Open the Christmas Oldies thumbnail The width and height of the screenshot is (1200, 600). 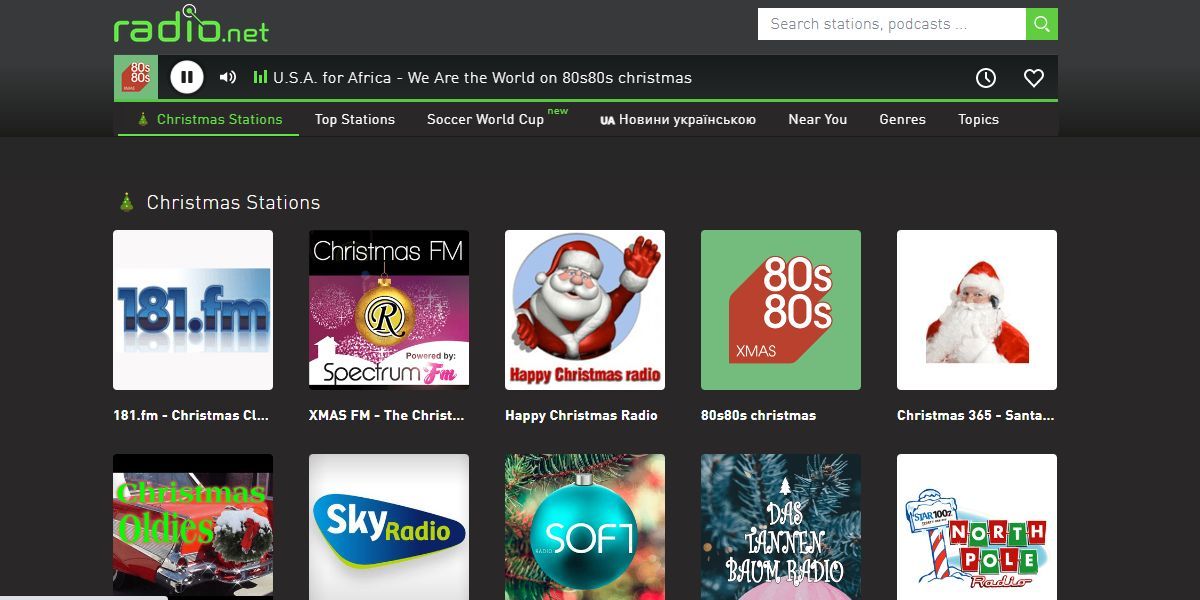coord(193,527)
